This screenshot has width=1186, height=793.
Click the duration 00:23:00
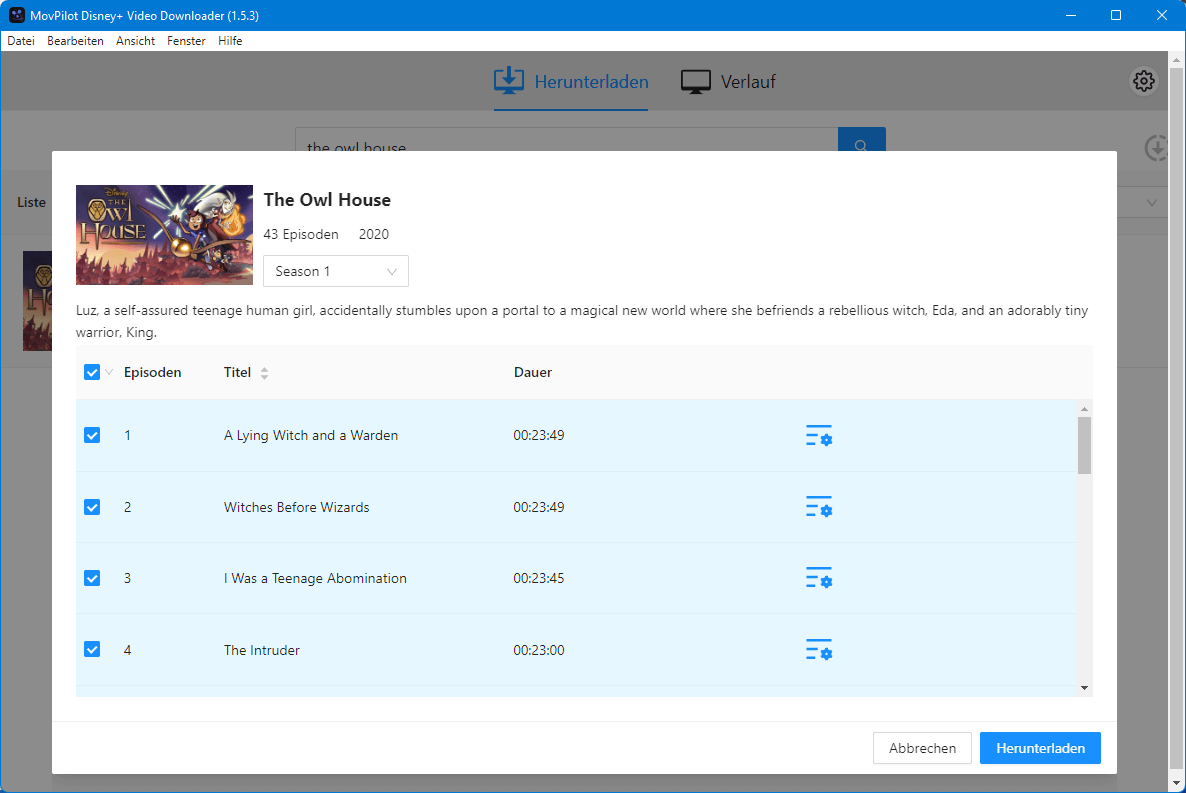(539, 650)
